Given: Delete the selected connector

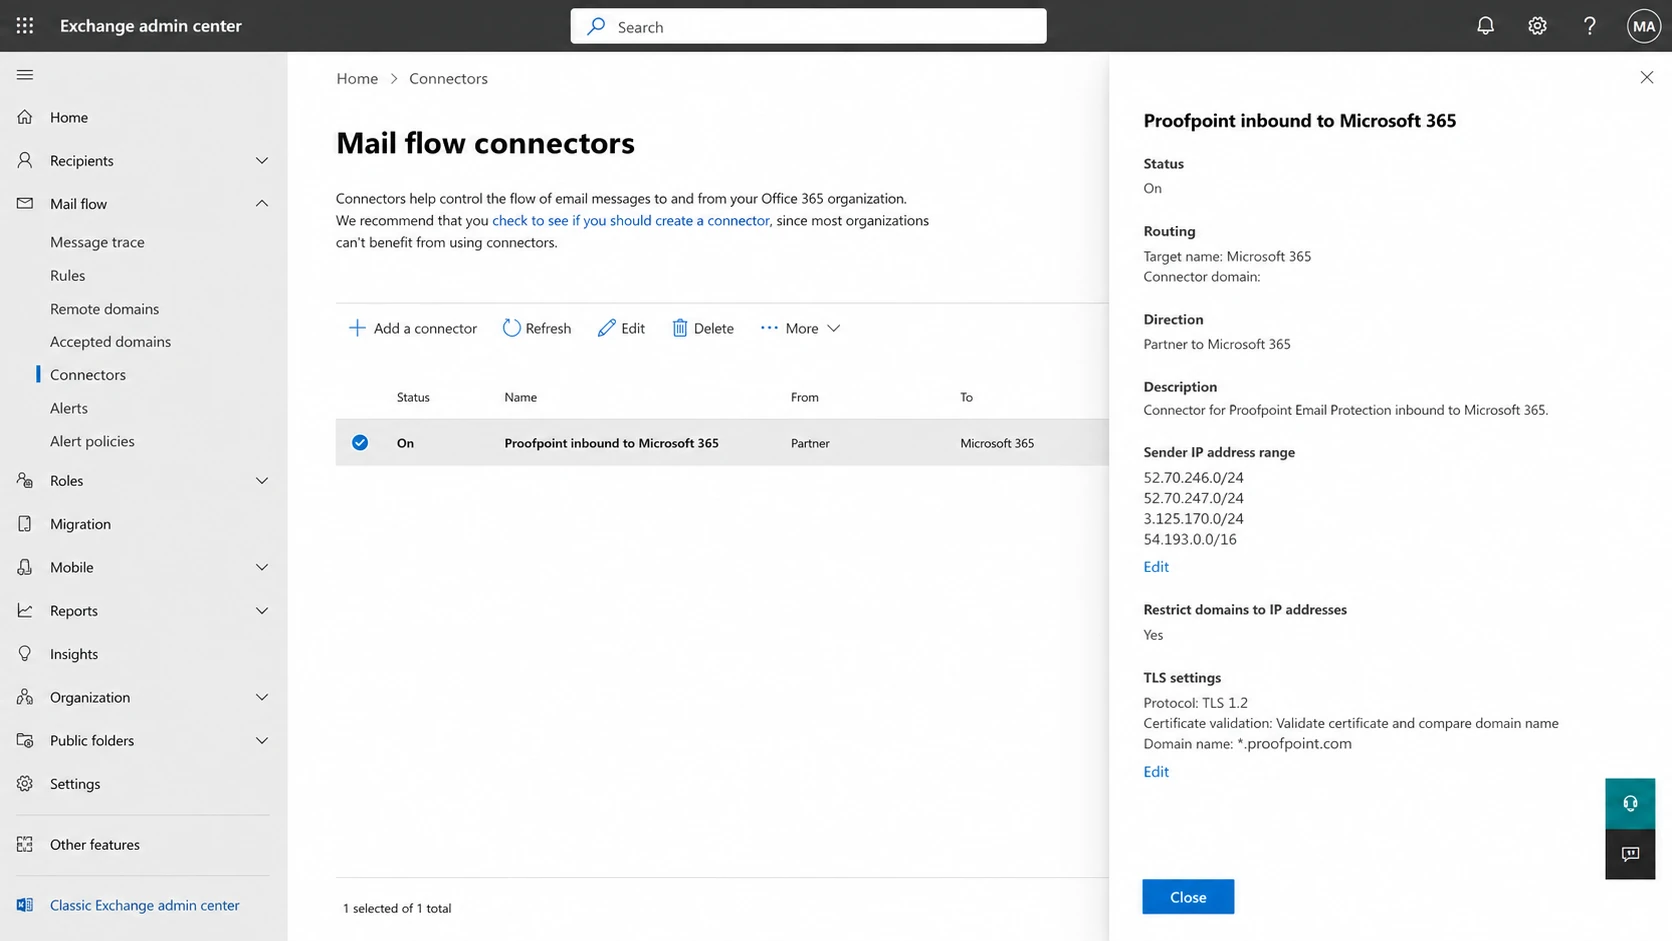Looking at the screenshot, I should [x=703, y=328].
